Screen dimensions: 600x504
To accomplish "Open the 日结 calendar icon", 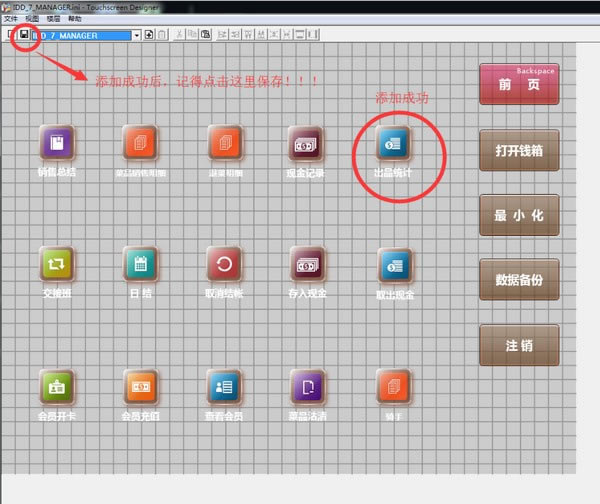I will pyautogui.click(x=141, y=265).
